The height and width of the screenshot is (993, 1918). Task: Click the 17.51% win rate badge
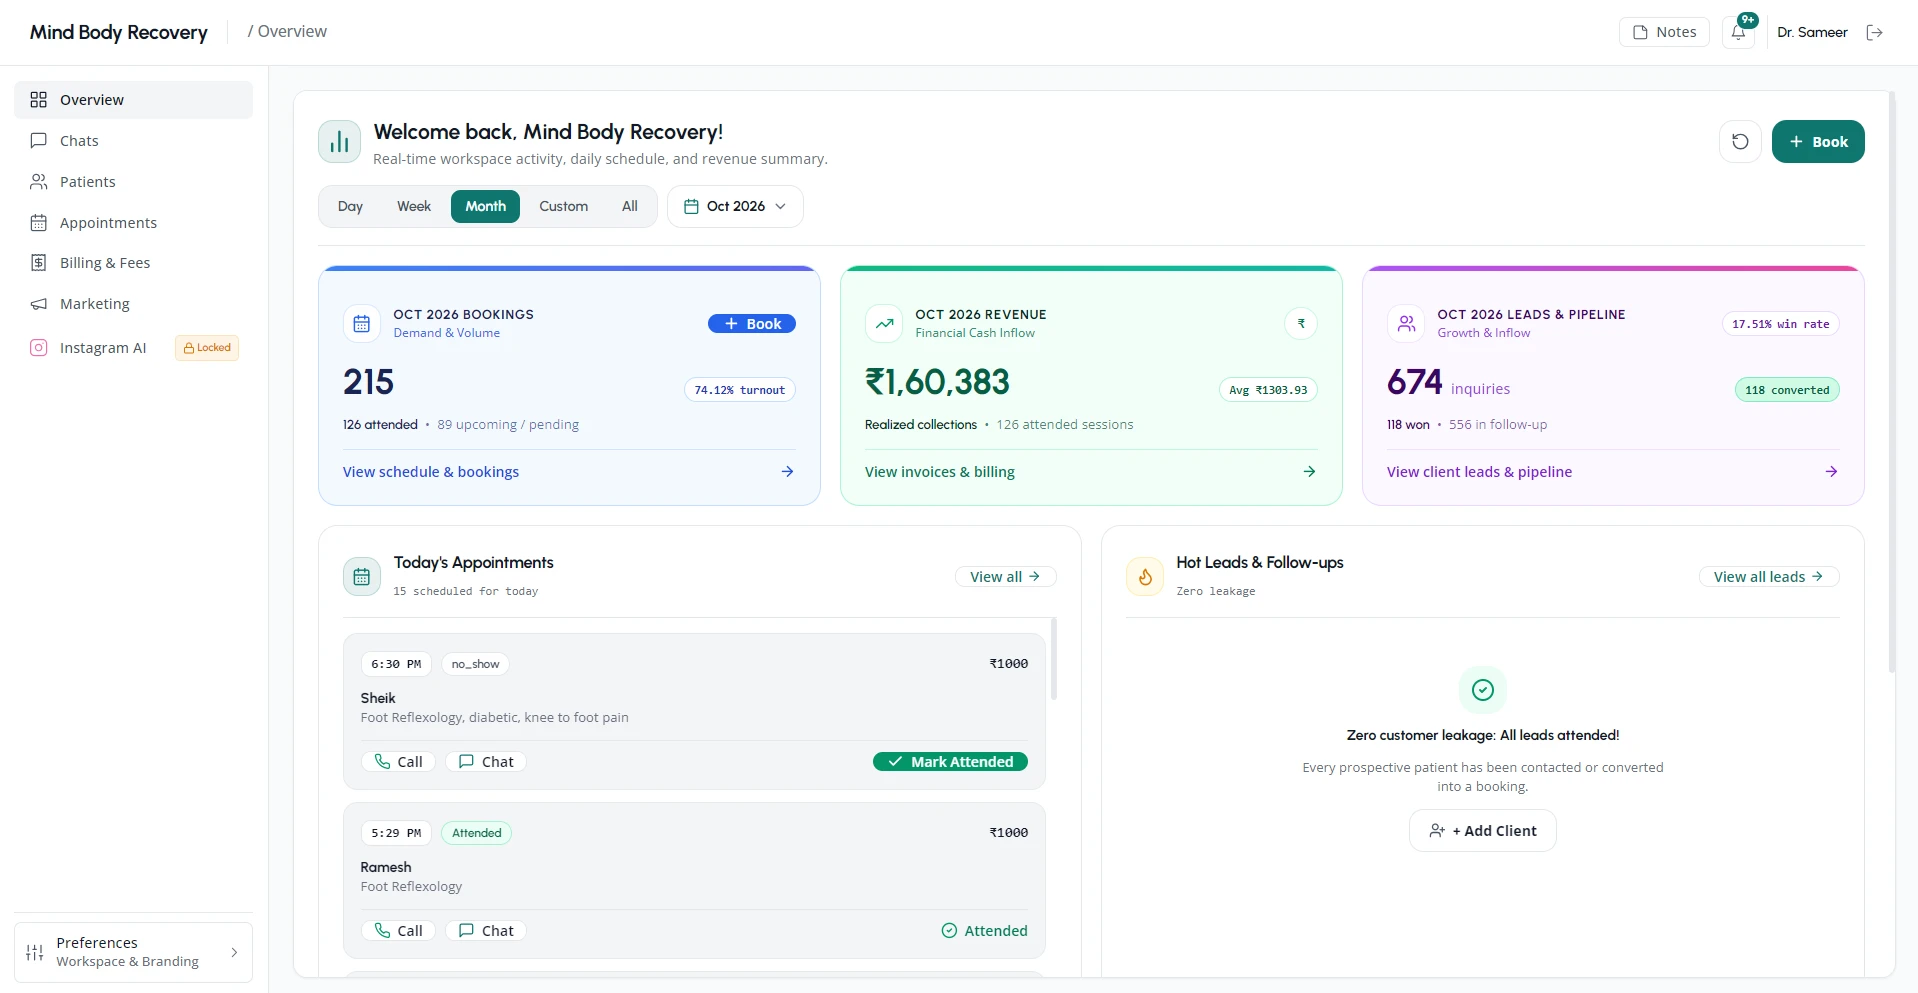(1780, 324)
